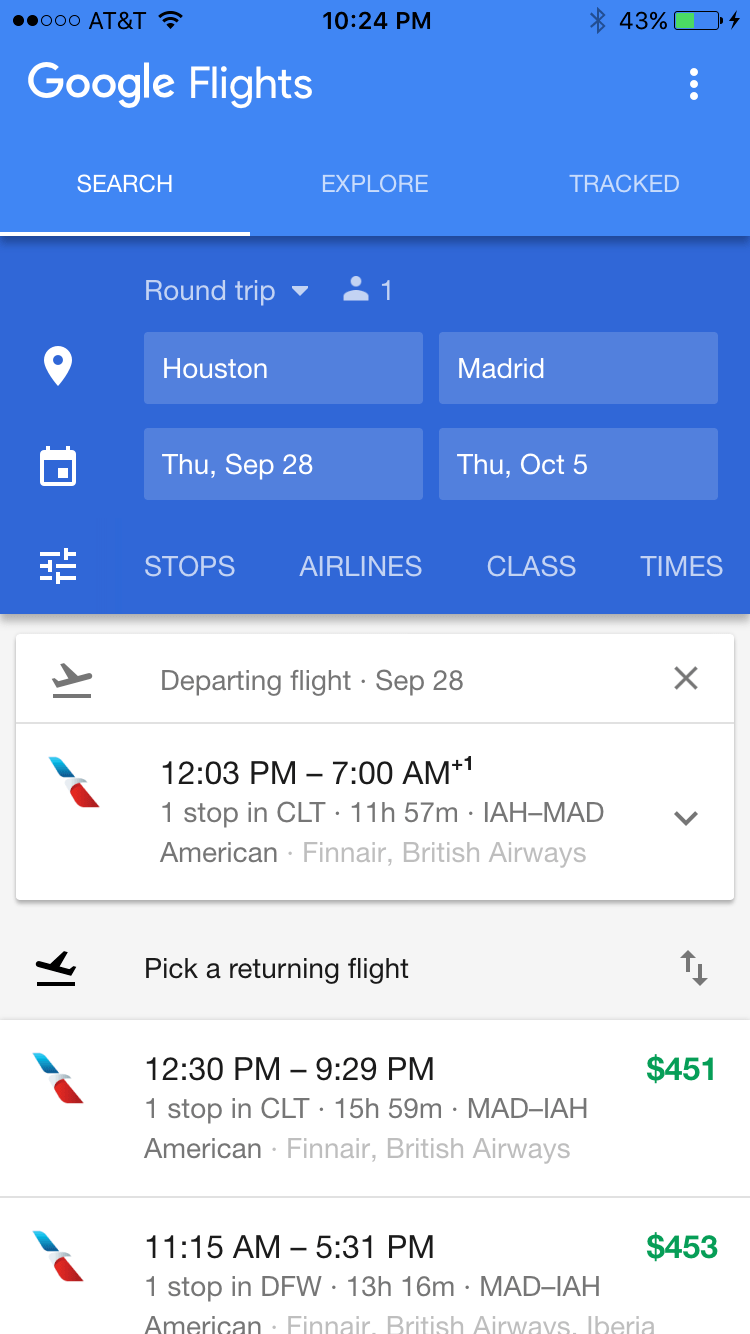Image resolution: width=750 pixels, height=1334 pixels.
Task: Open the Class filter
Action: [x=531, y=566]
